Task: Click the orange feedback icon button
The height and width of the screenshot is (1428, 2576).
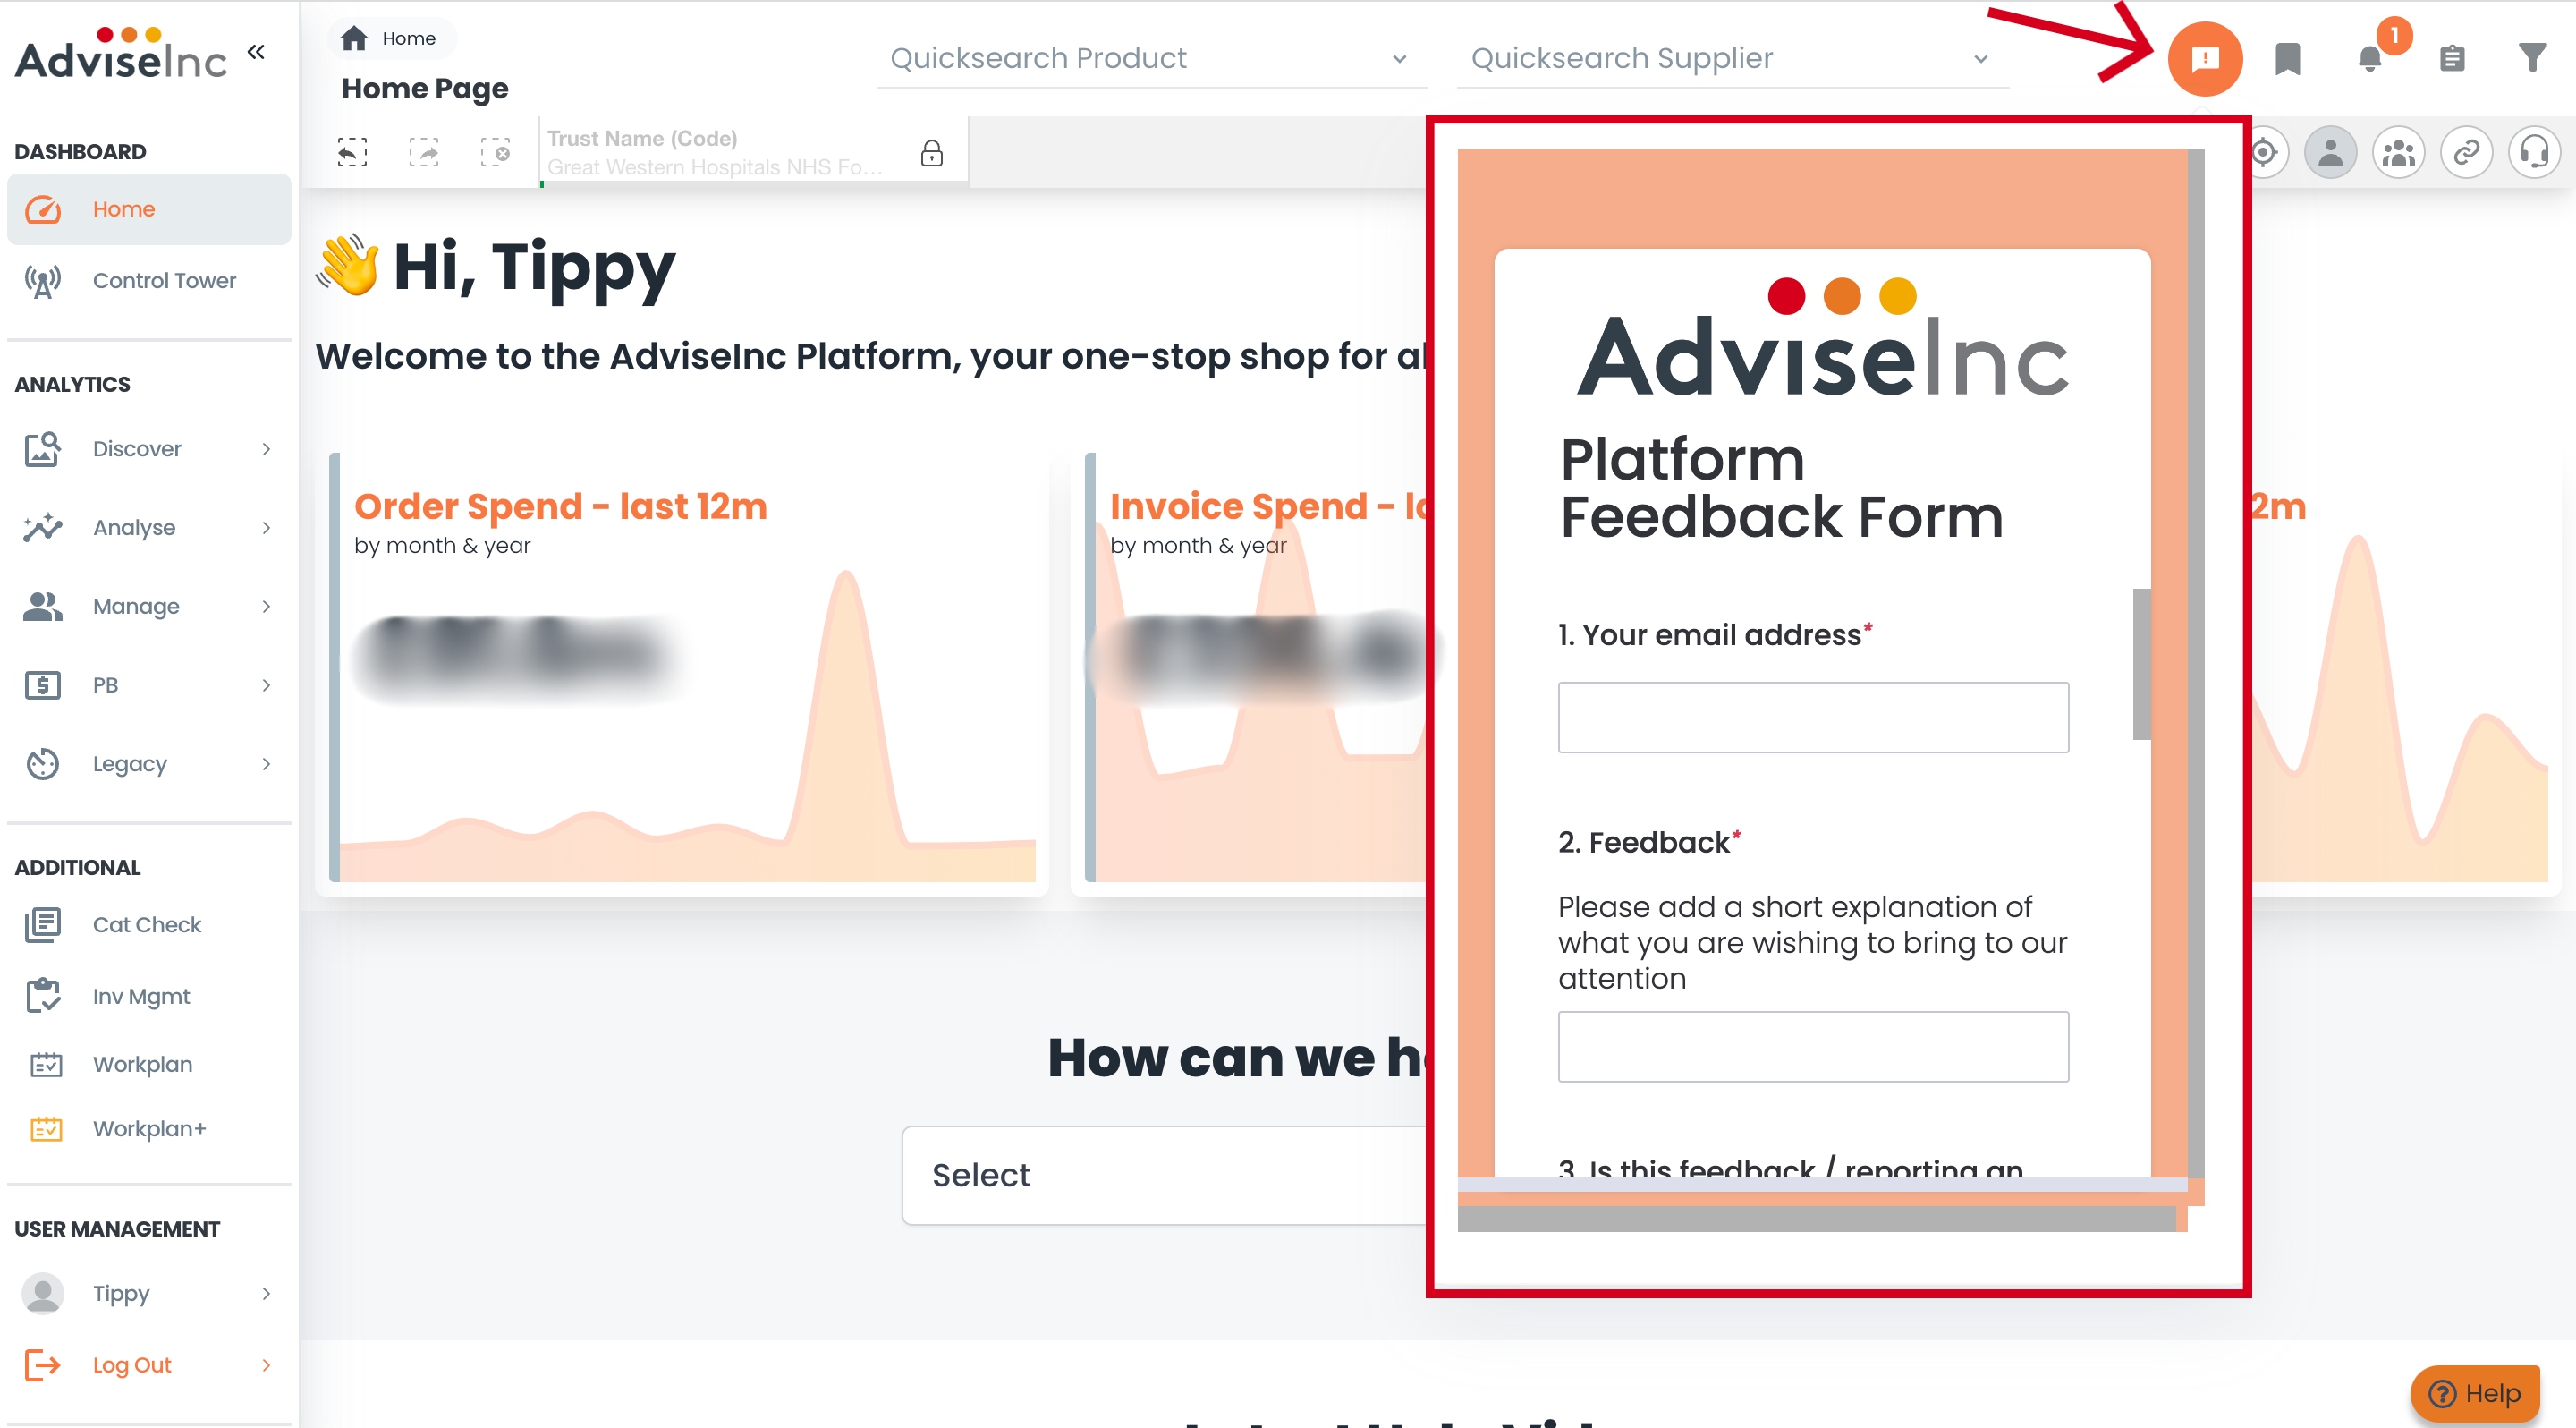Action: (2204, 59)
